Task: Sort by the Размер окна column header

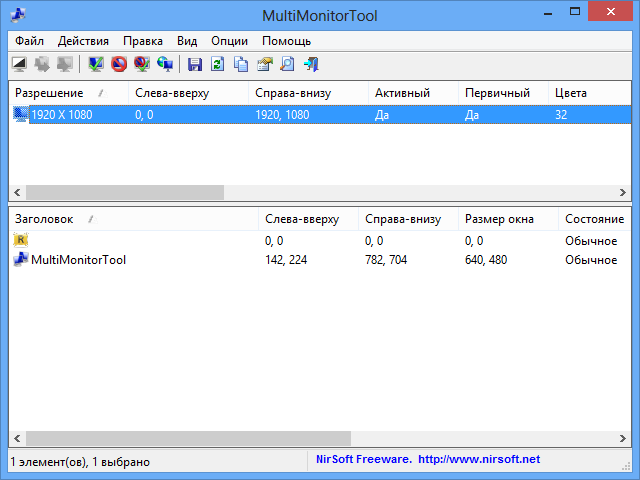Action: pos(509,219)
